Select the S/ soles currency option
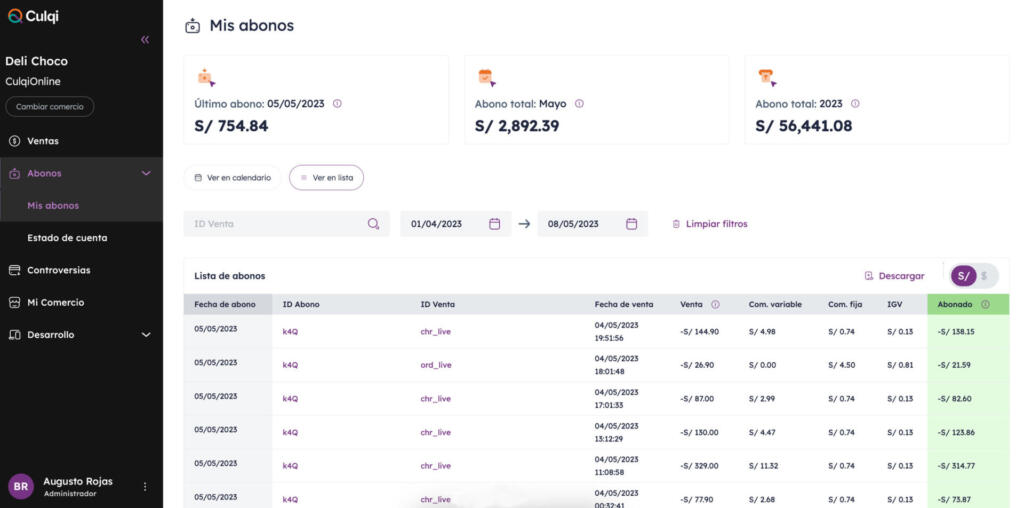 [x=963, y=276]
